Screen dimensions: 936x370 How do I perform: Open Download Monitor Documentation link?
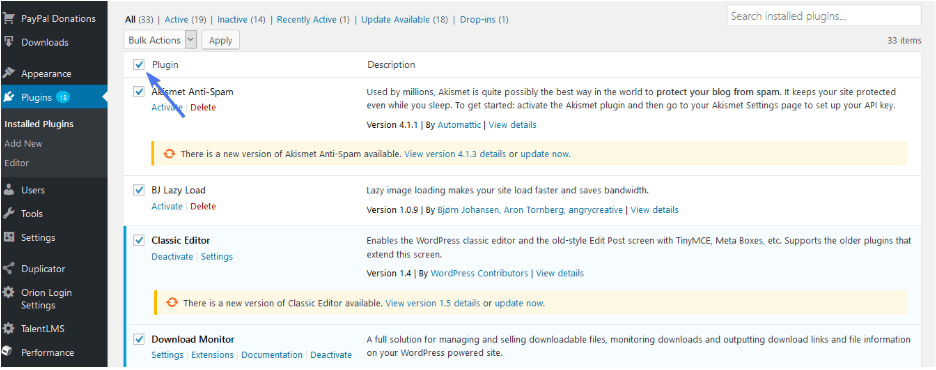272,354
